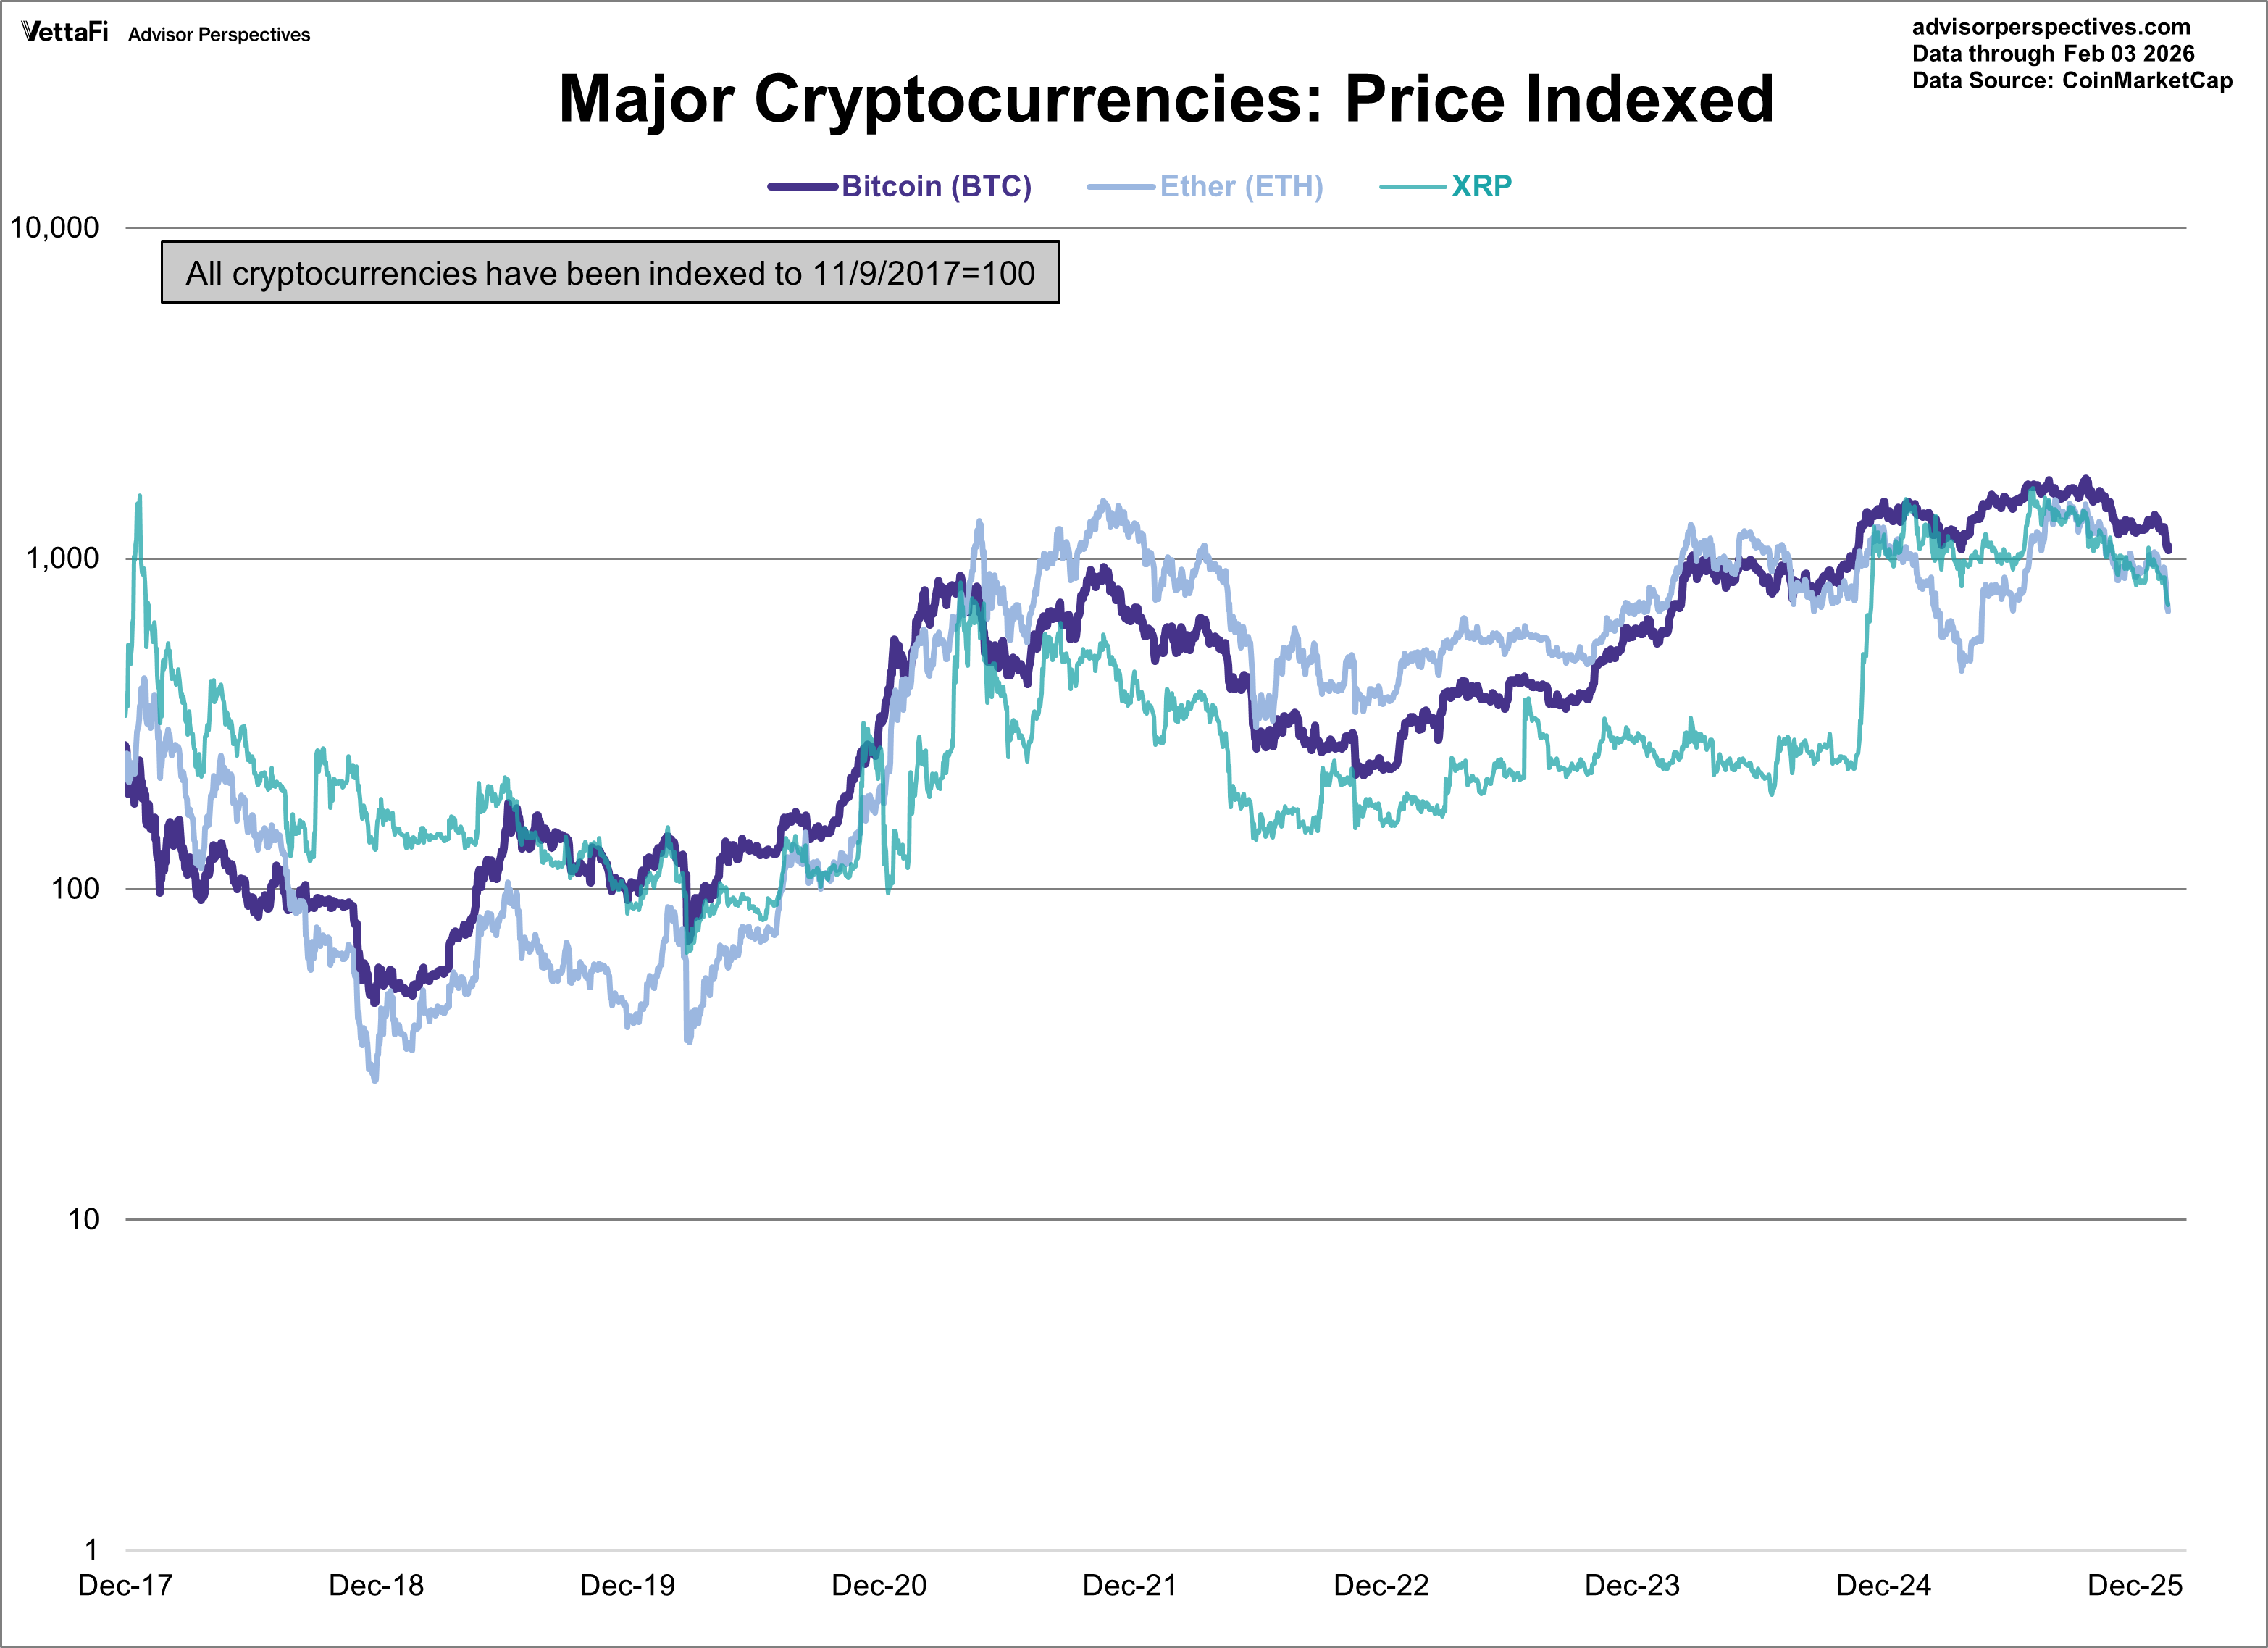Click the Ether (ETH) legend line swatch

pyautogui.click(x=1120, y=187)
